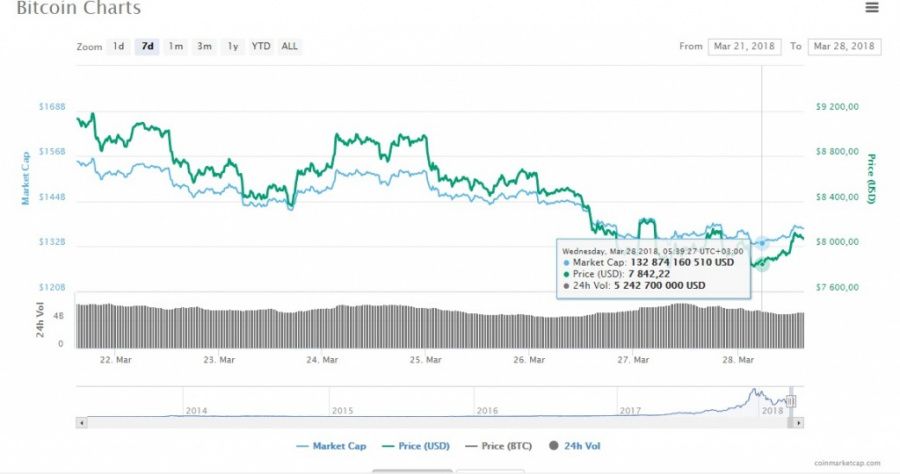Click the navigator scrollbar track
Viewport: 900px width, 474px height.
(440, 423)
